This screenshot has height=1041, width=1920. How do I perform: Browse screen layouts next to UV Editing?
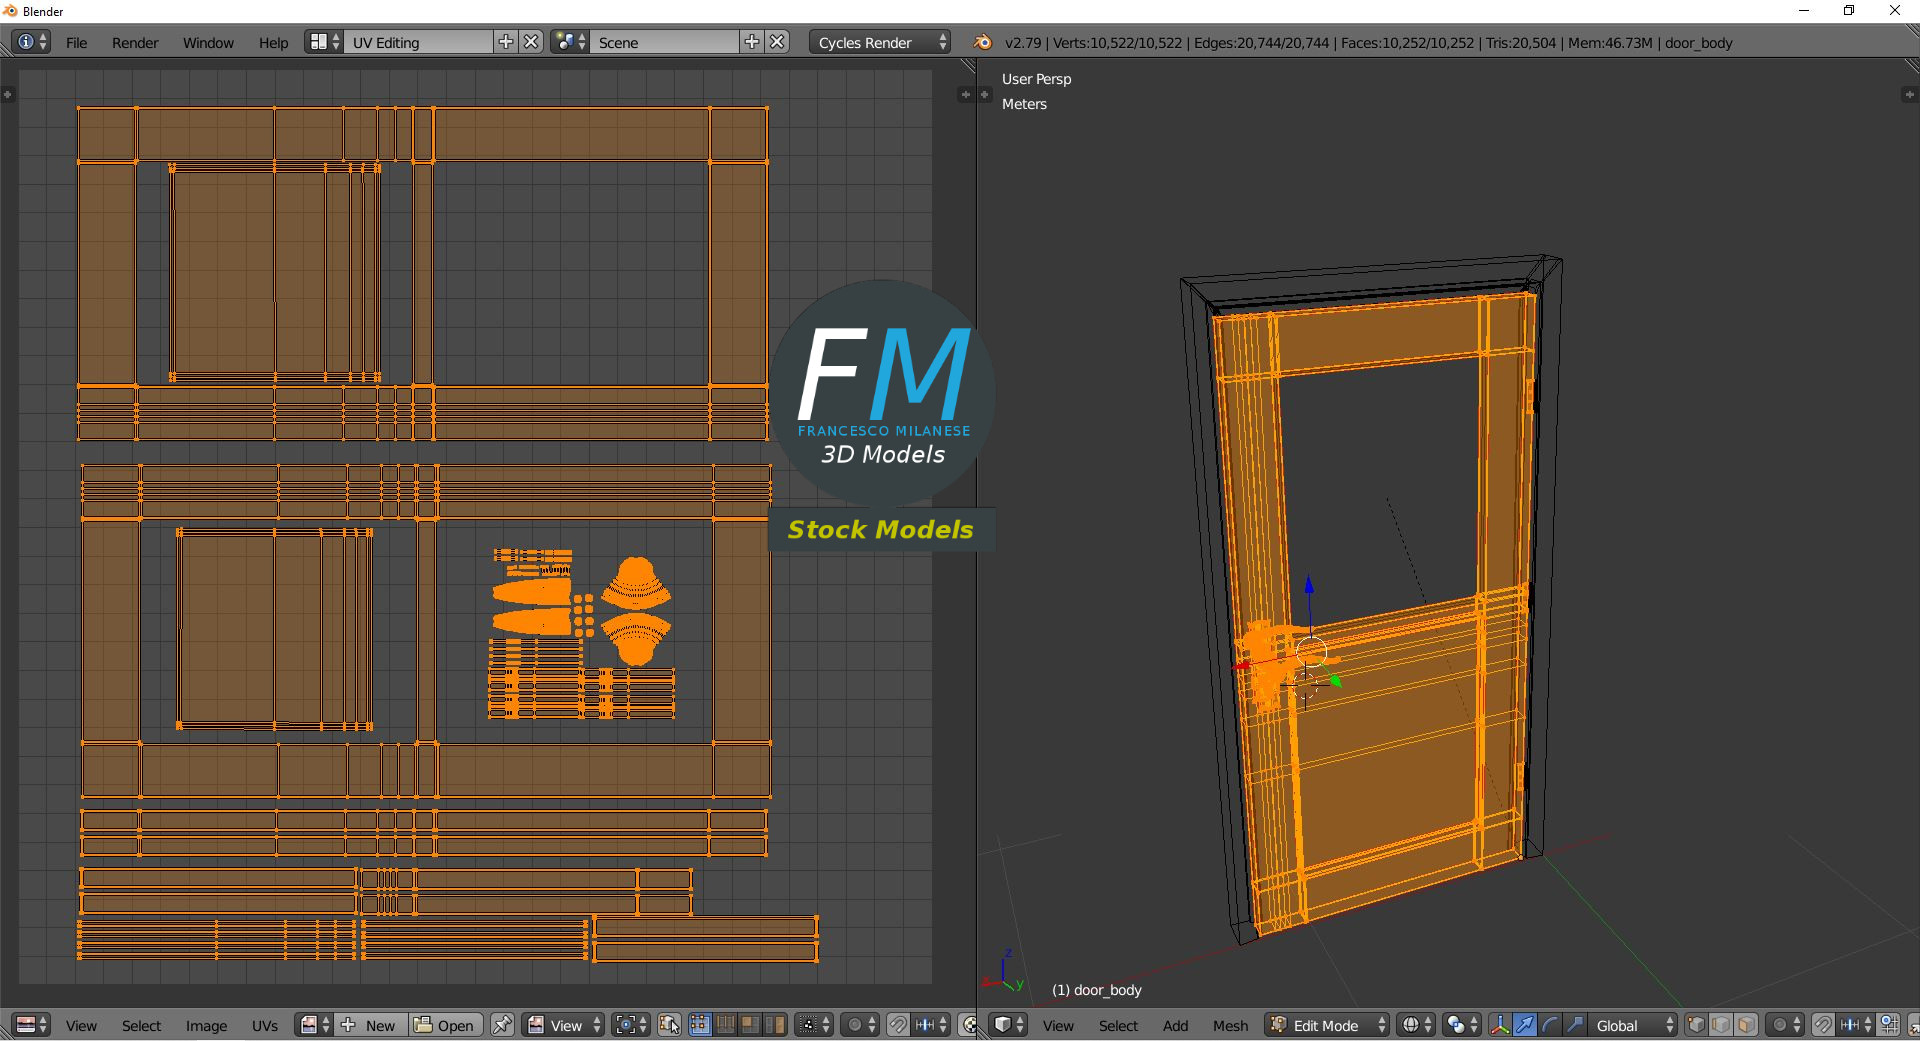click(324, 42)
